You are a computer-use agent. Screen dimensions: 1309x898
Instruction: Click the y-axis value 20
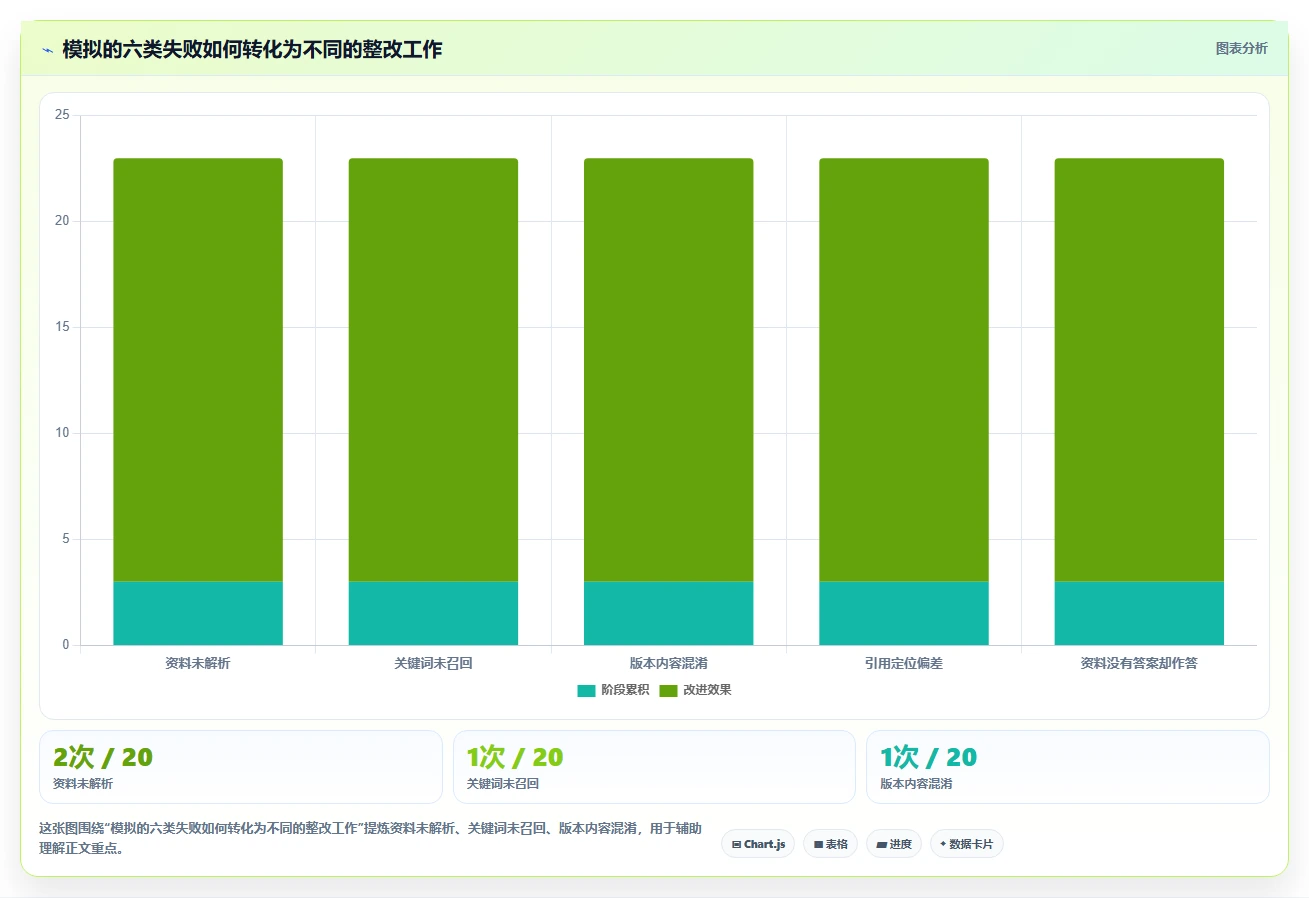(62, 221)
